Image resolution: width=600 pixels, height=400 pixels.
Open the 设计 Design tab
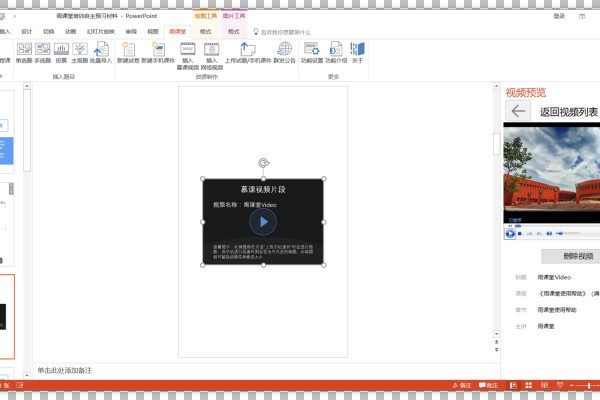27,31
